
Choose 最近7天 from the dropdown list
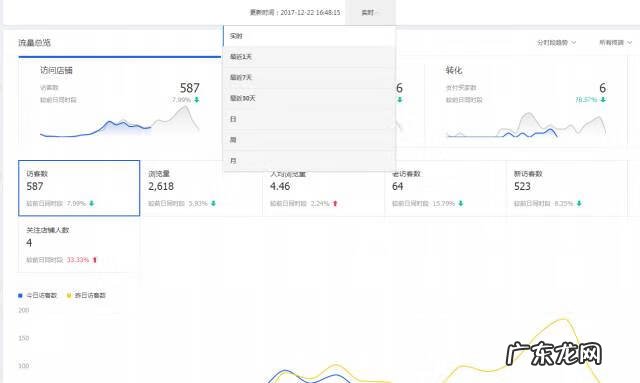pos(309,78)
